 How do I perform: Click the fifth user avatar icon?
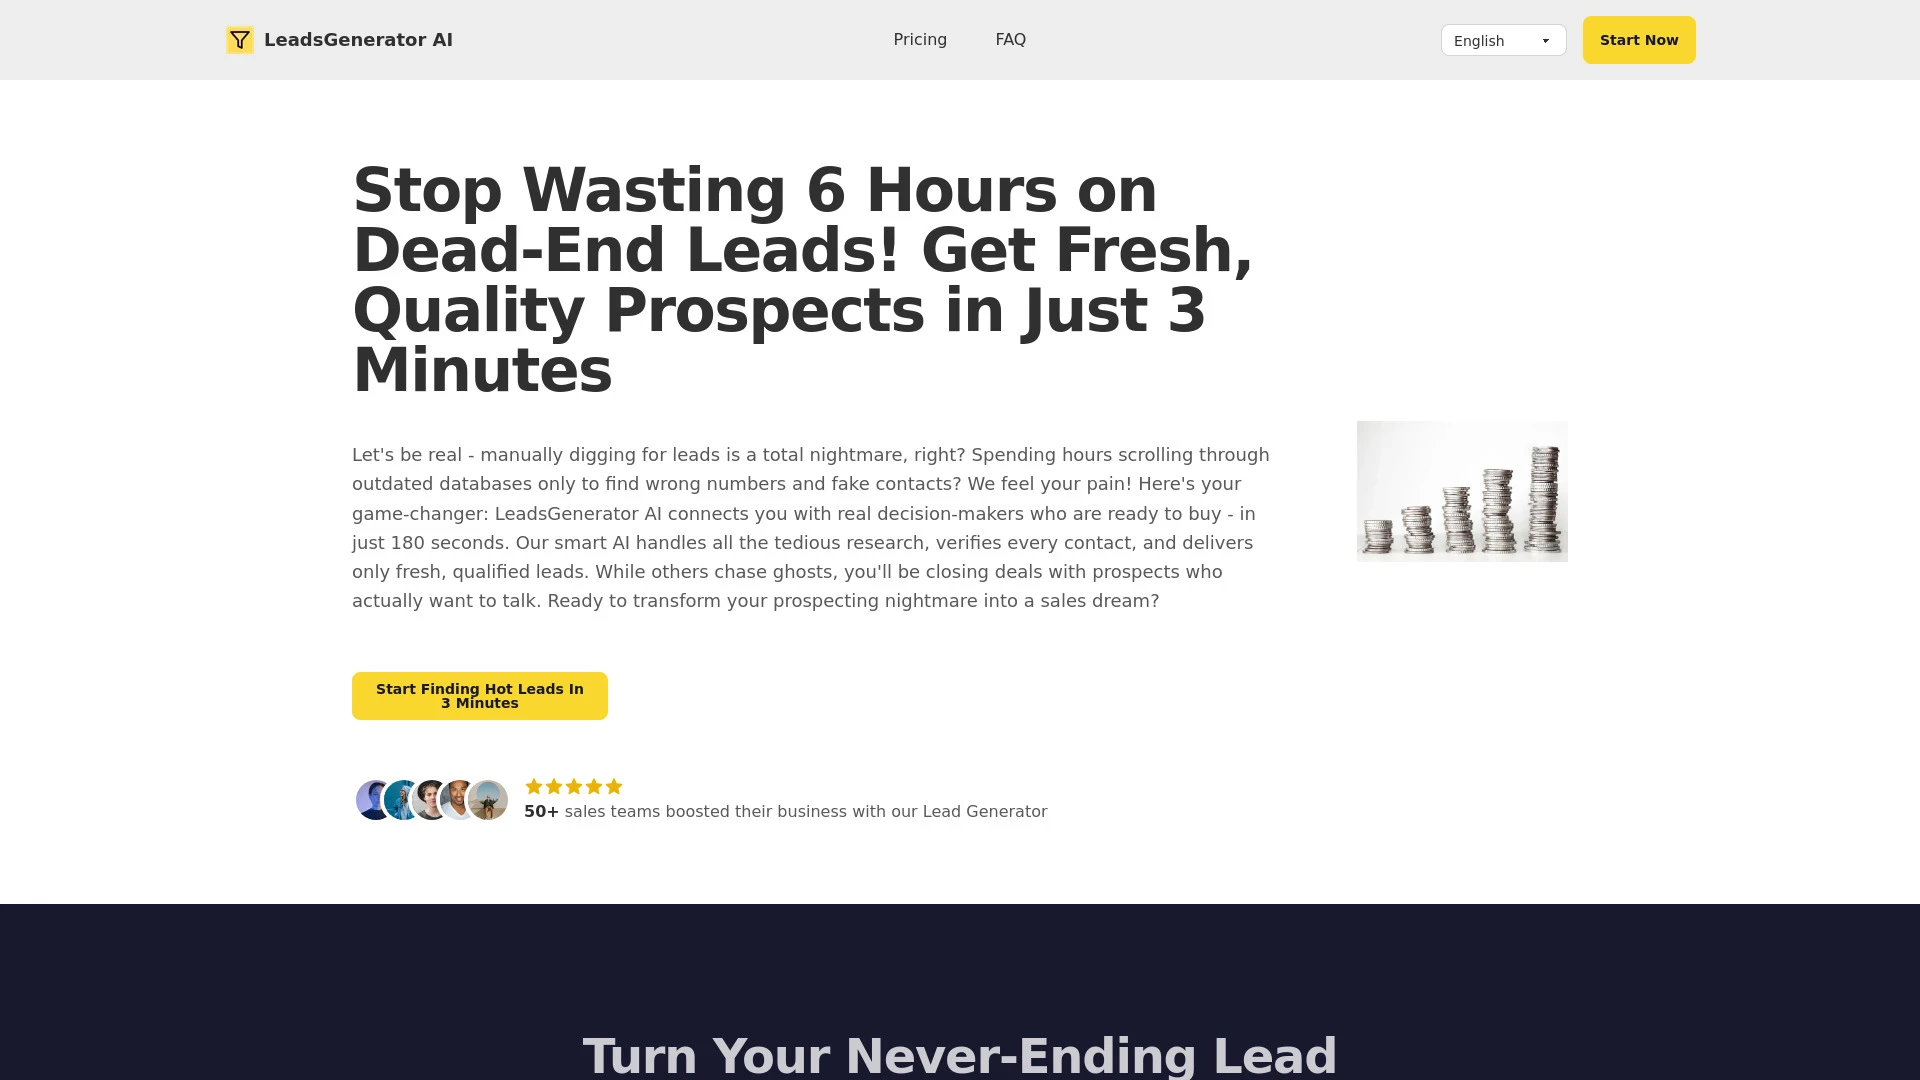[488, 799]
